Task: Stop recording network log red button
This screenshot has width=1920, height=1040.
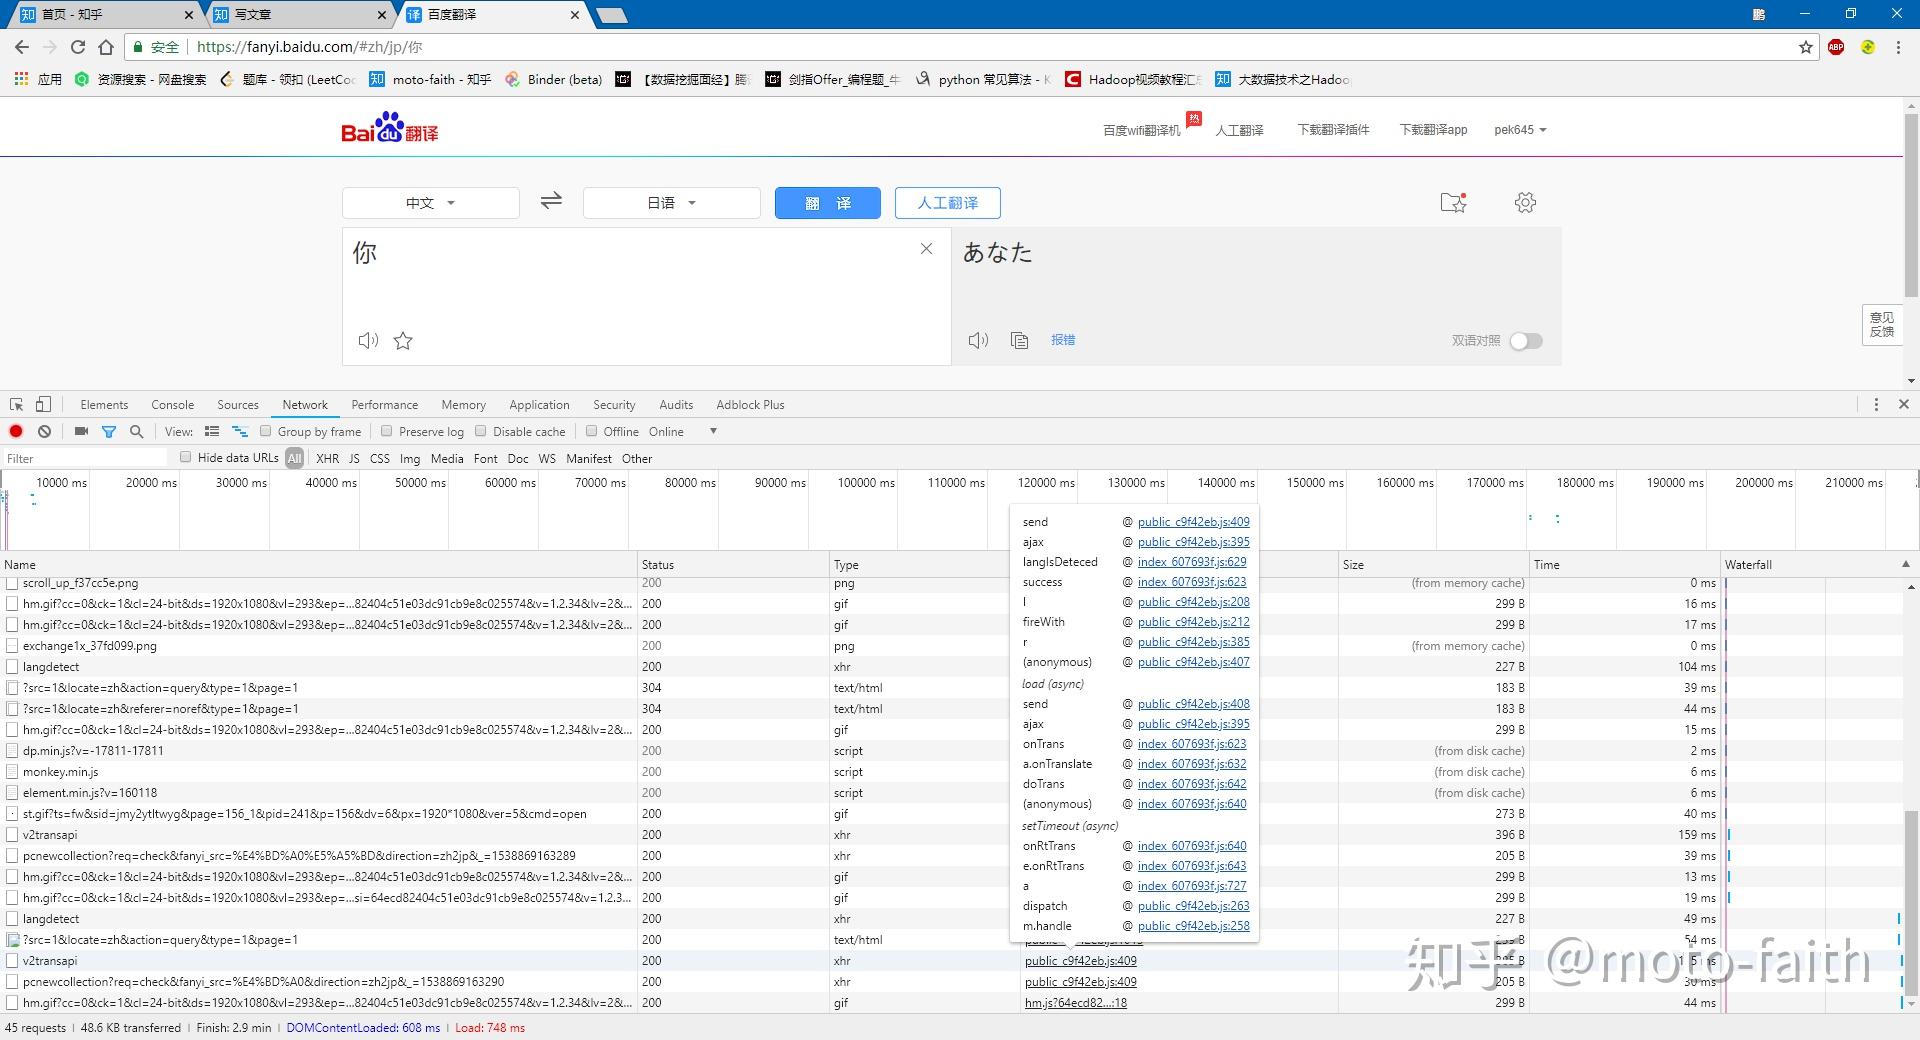Action: coord(16,431)
